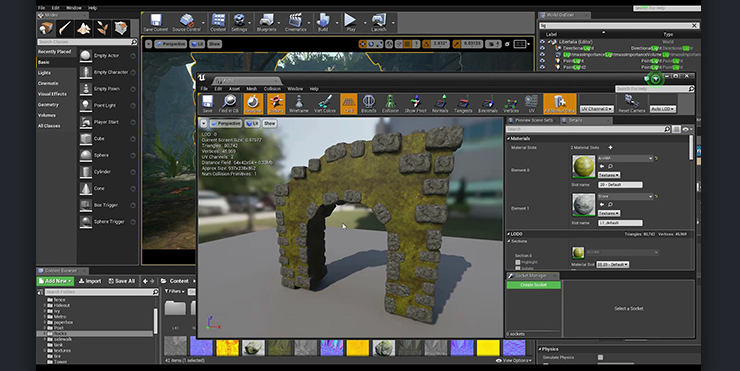This screenshot has width=740, height=371.
Task: Select the Geometry Editing mode icon
Action: [121, 28]
